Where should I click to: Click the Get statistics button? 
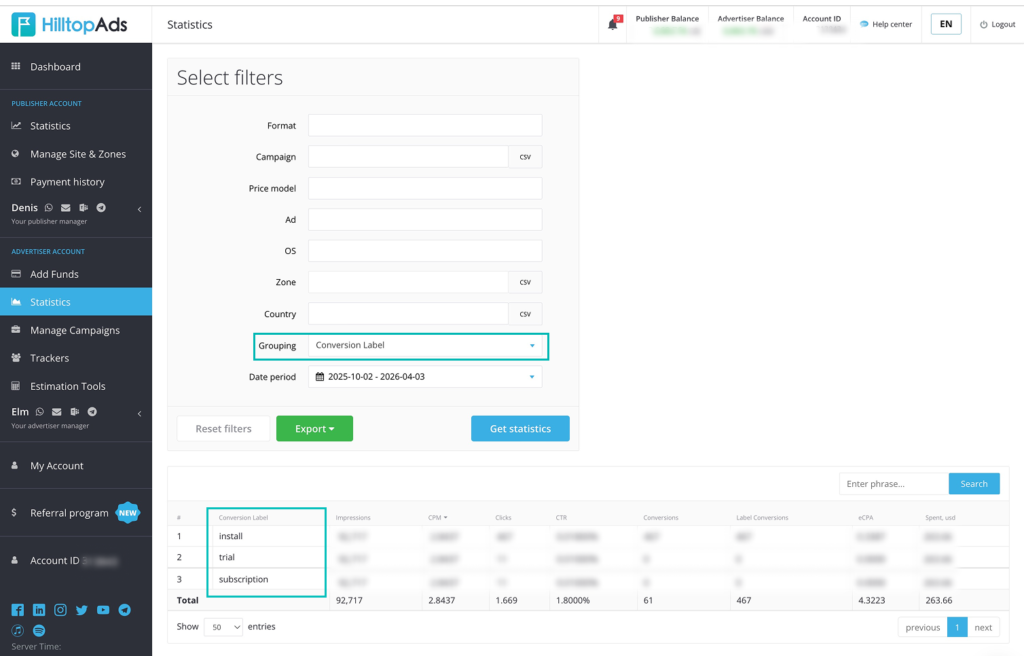pyautogui.click(x=520, y=429)
